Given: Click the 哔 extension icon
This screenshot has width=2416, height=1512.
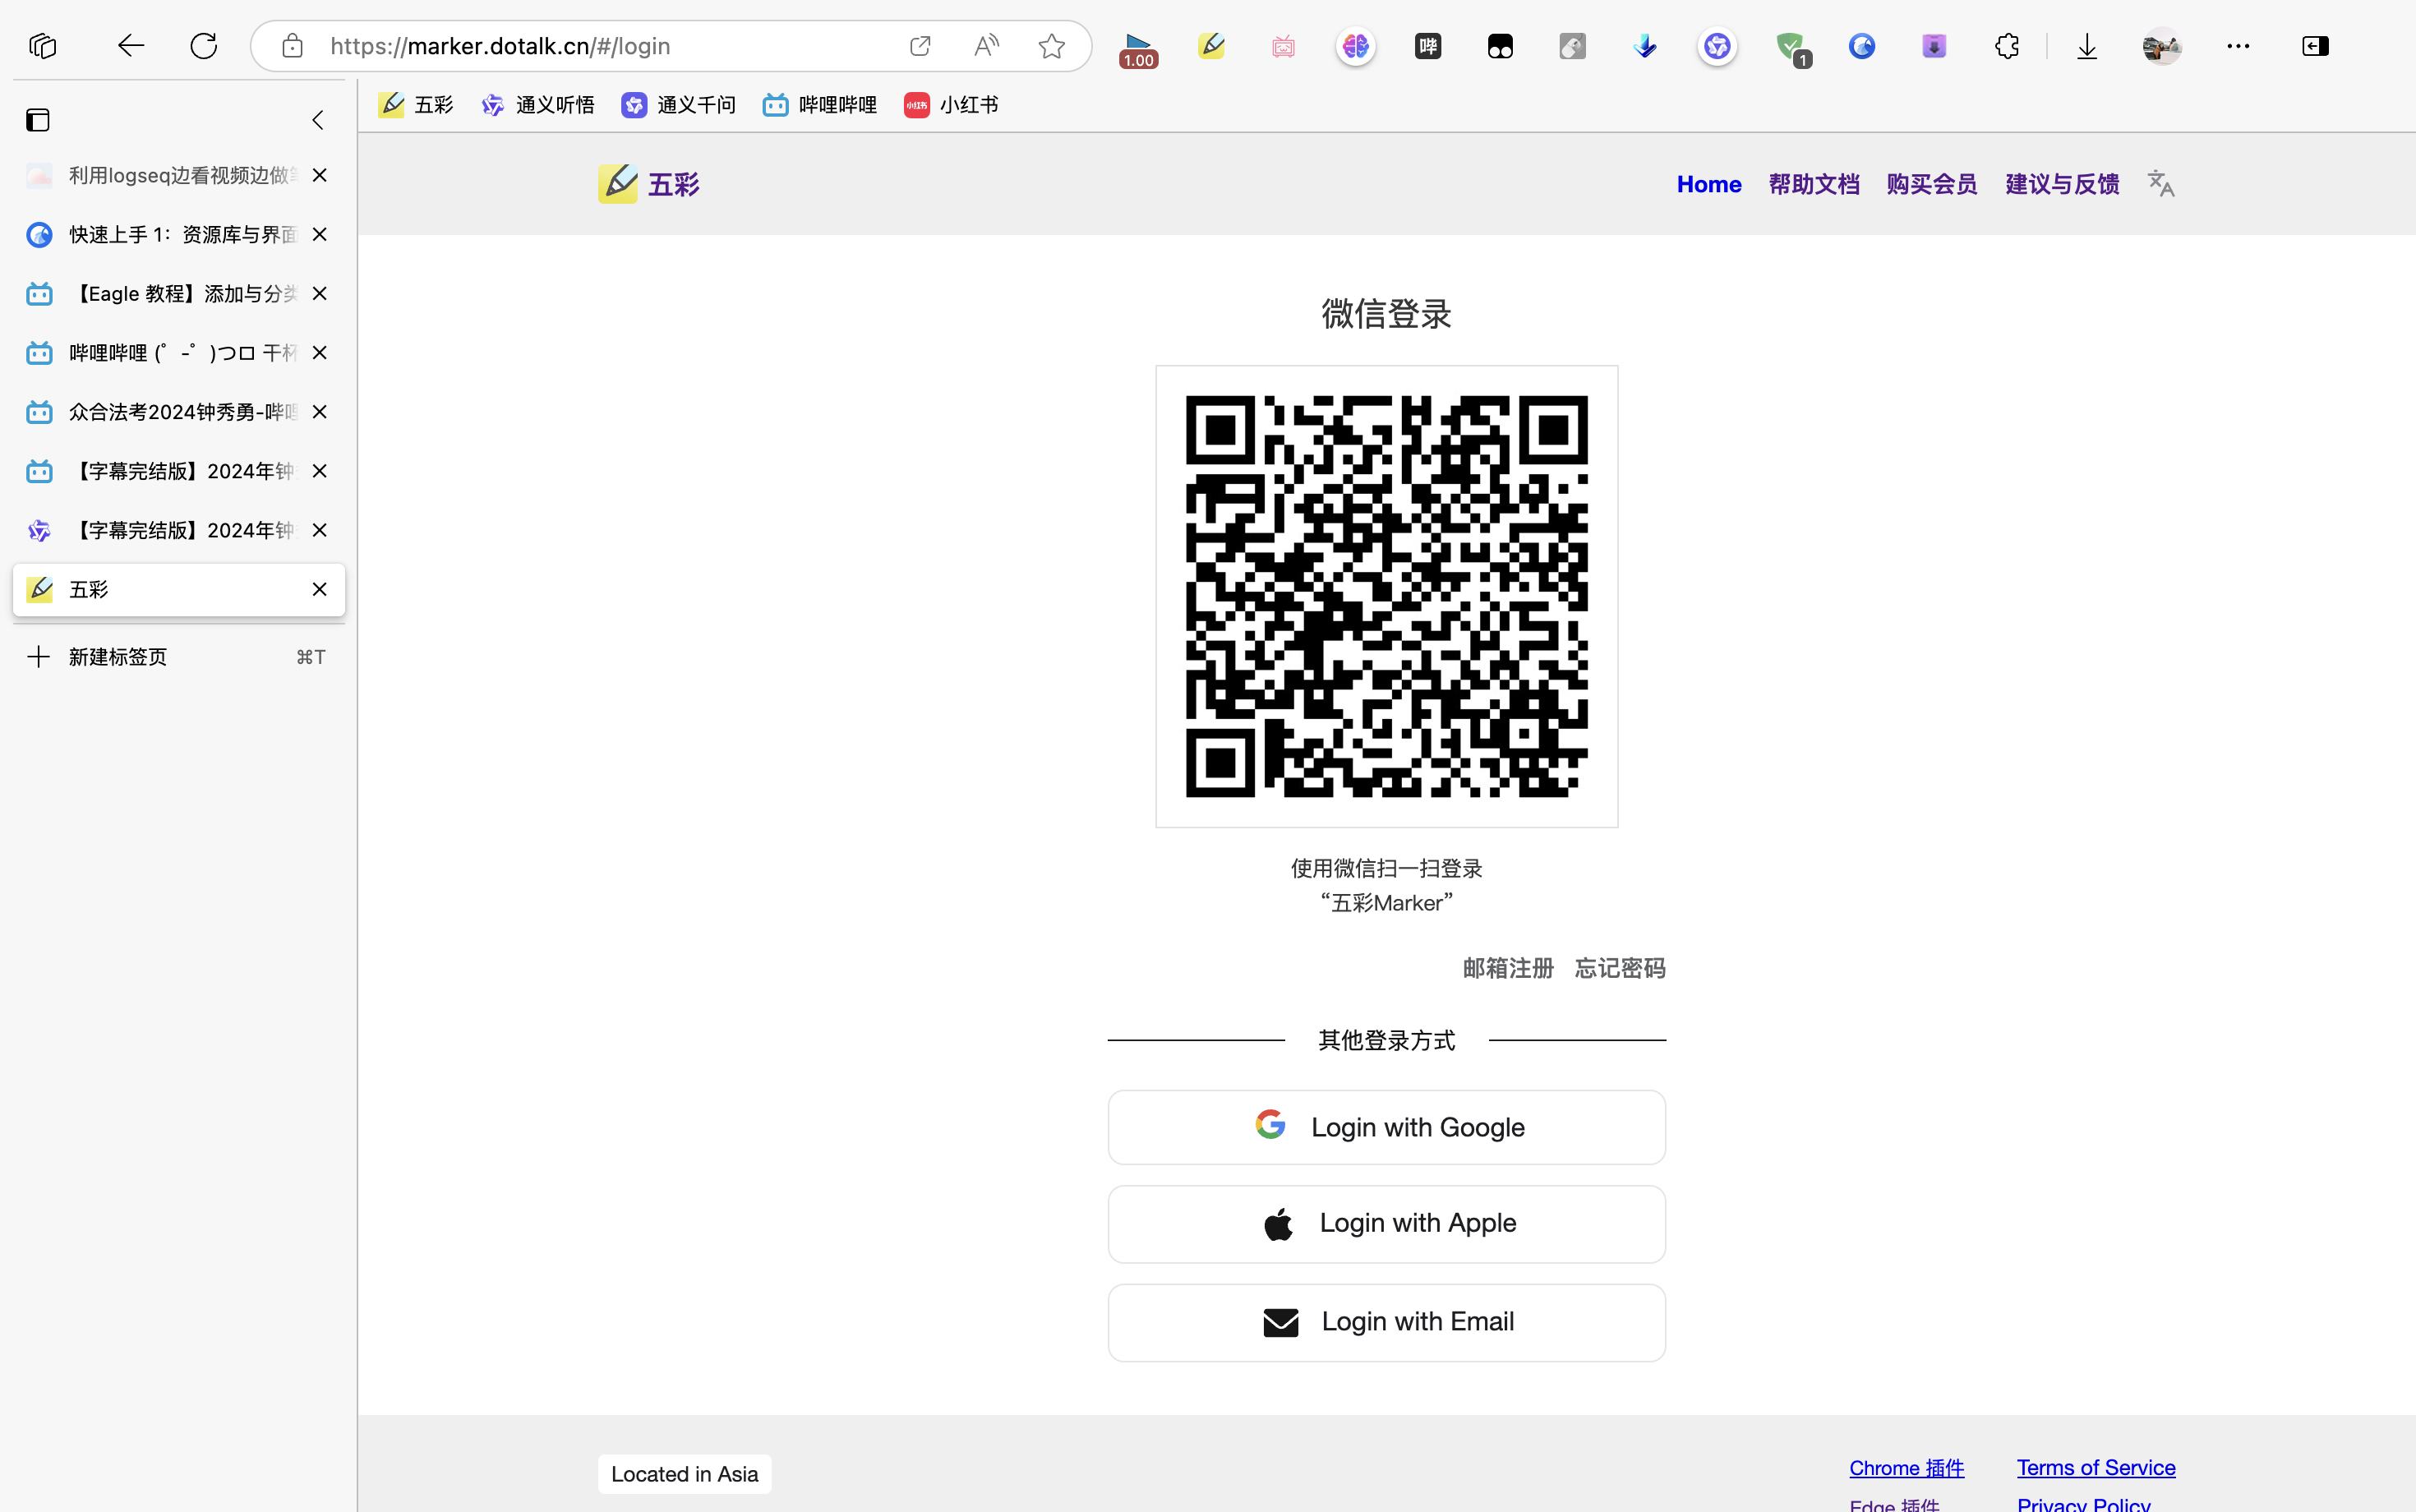Looking at the screenshot, I should point(1428,46).
